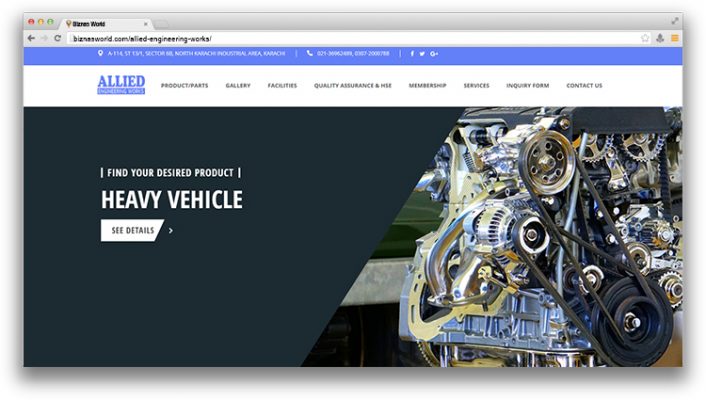The image size is (706, 400).
Task: Go back with the browser back arrow
Action: [31, 38]
